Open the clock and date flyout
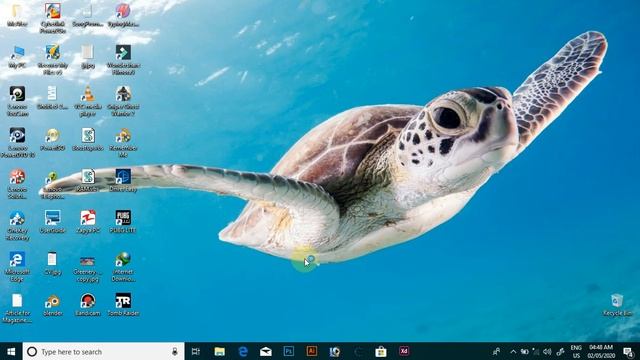640x360 pixels. (601, 351)
